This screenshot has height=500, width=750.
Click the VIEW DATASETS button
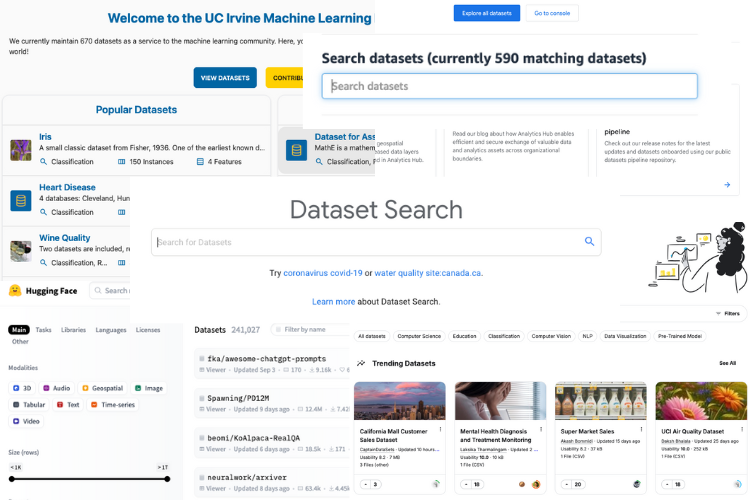(x=225, y=77)
